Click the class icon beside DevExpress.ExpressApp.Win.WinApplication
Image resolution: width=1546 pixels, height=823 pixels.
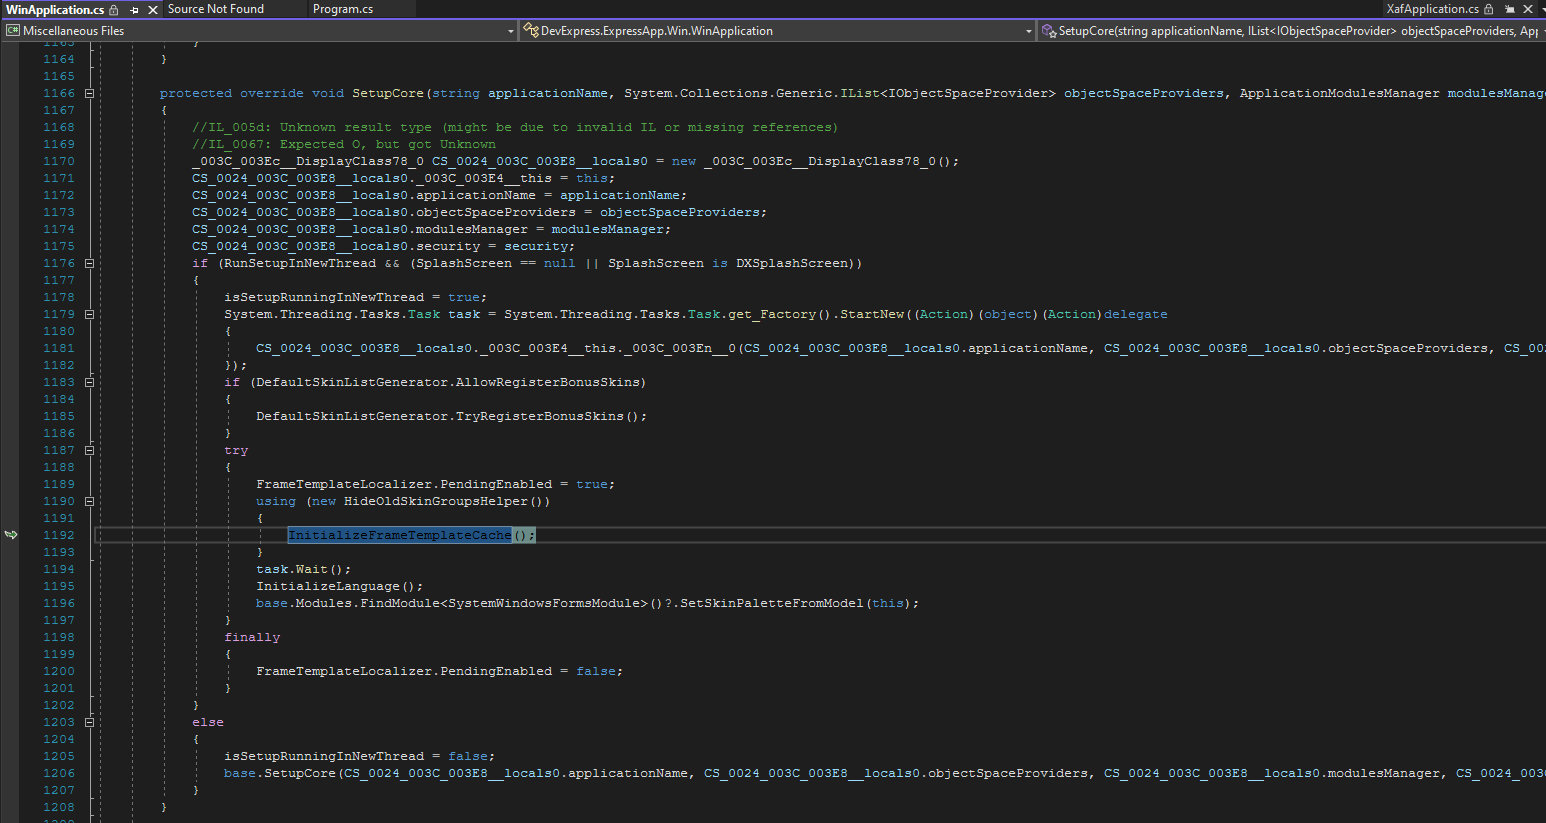click(531, 31)
